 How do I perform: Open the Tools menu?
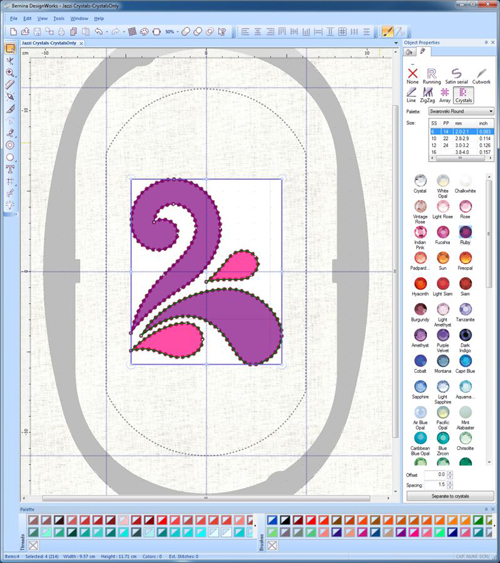pyautogui.click(x=59, y=18)
